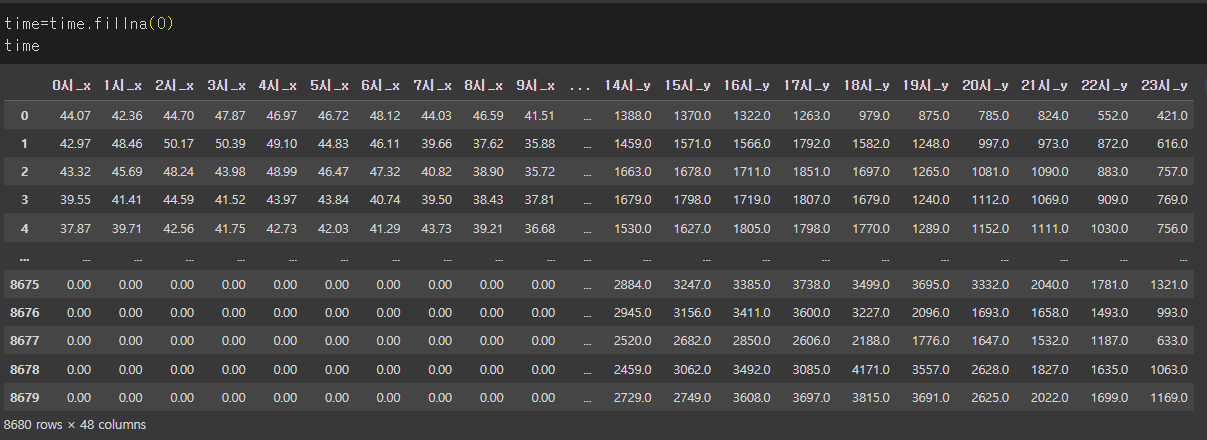Select the 3시_x column header
Screen dimensions: 1207x440
(226, 86)
